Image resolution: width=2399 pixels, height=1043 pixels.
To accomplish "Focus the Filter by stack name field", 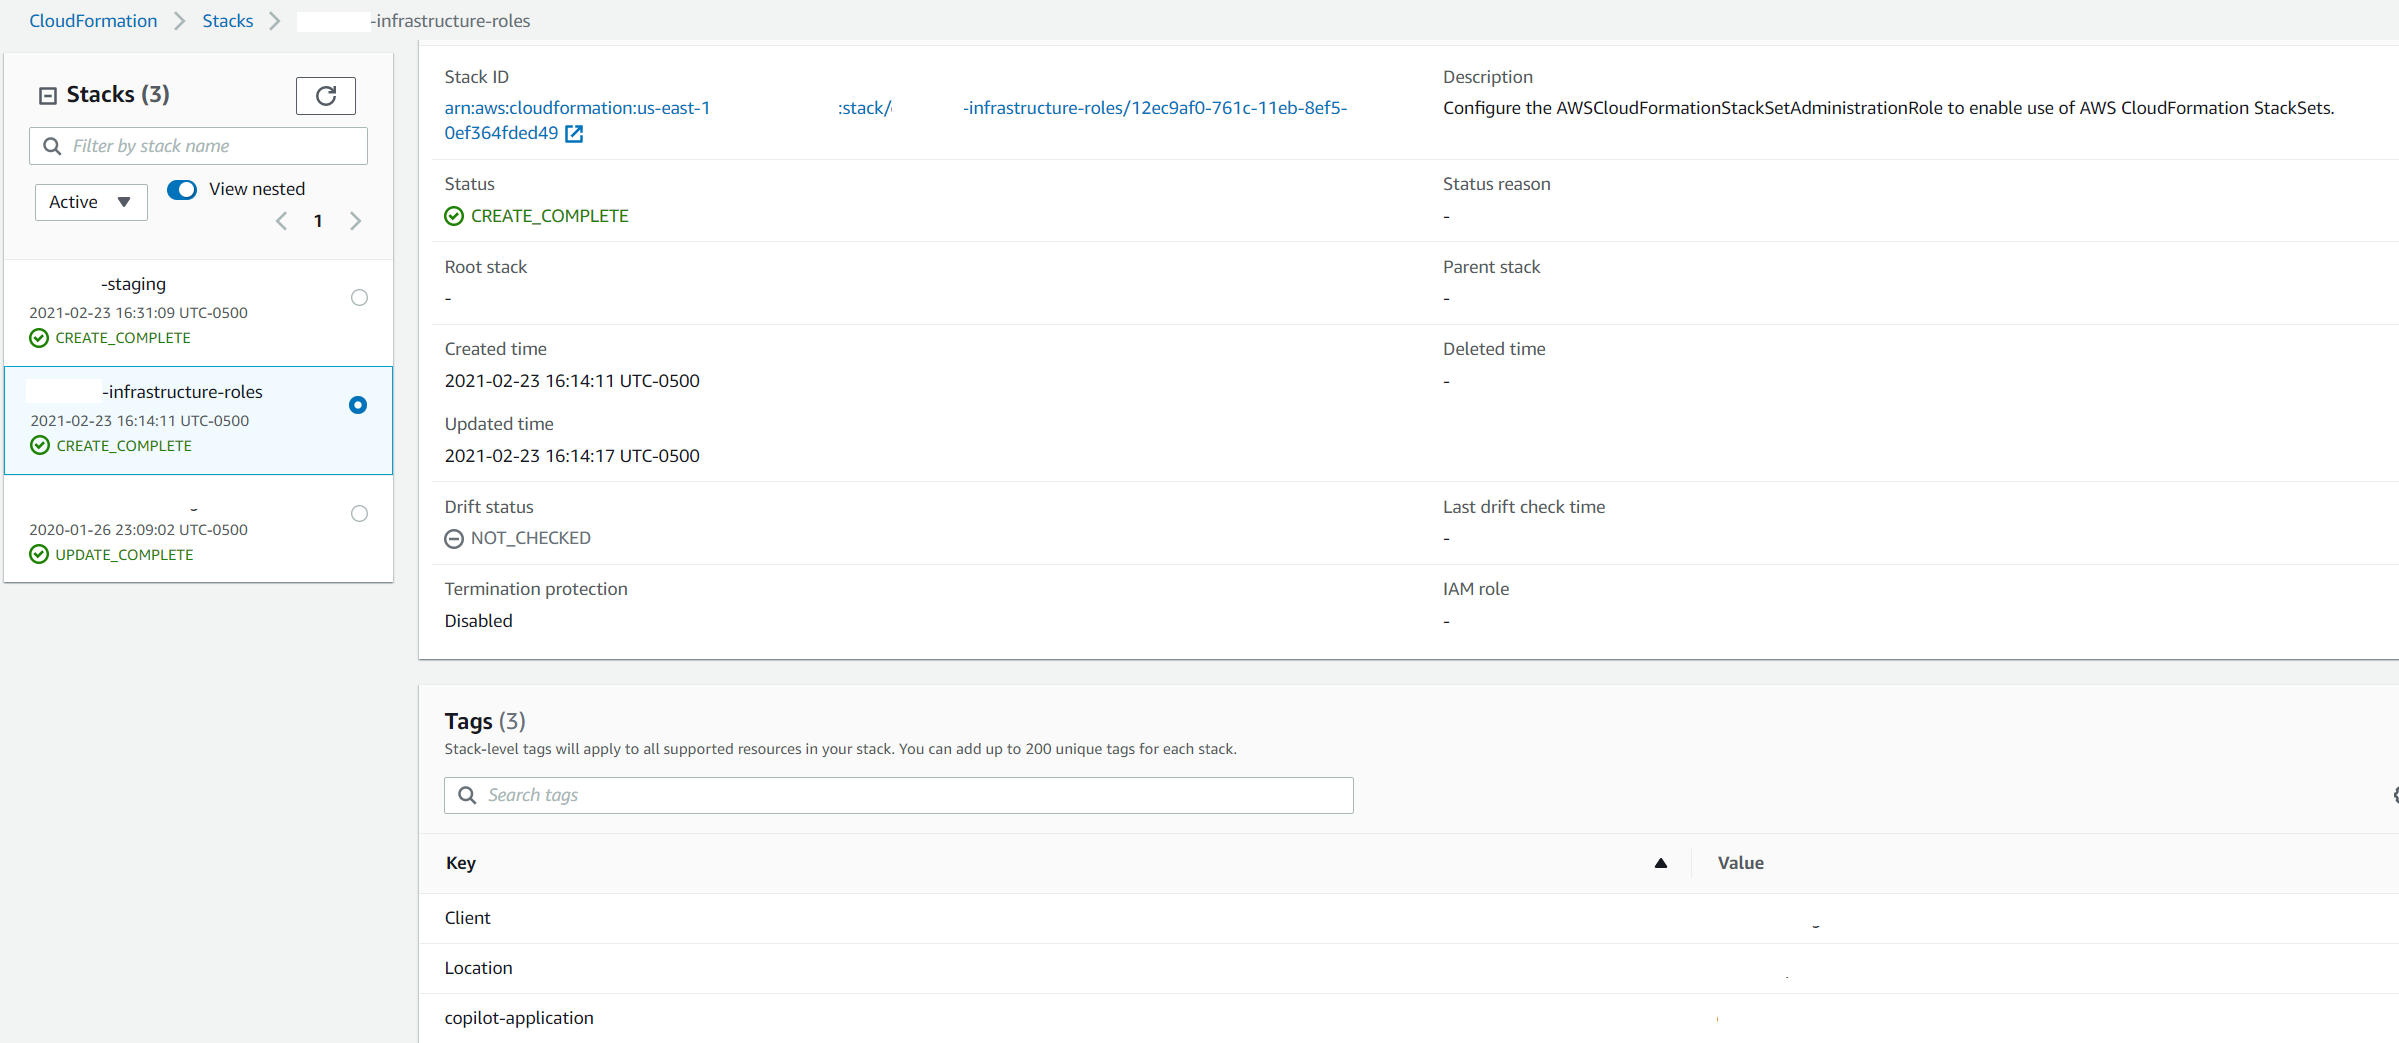I will [x=199, y=146].
